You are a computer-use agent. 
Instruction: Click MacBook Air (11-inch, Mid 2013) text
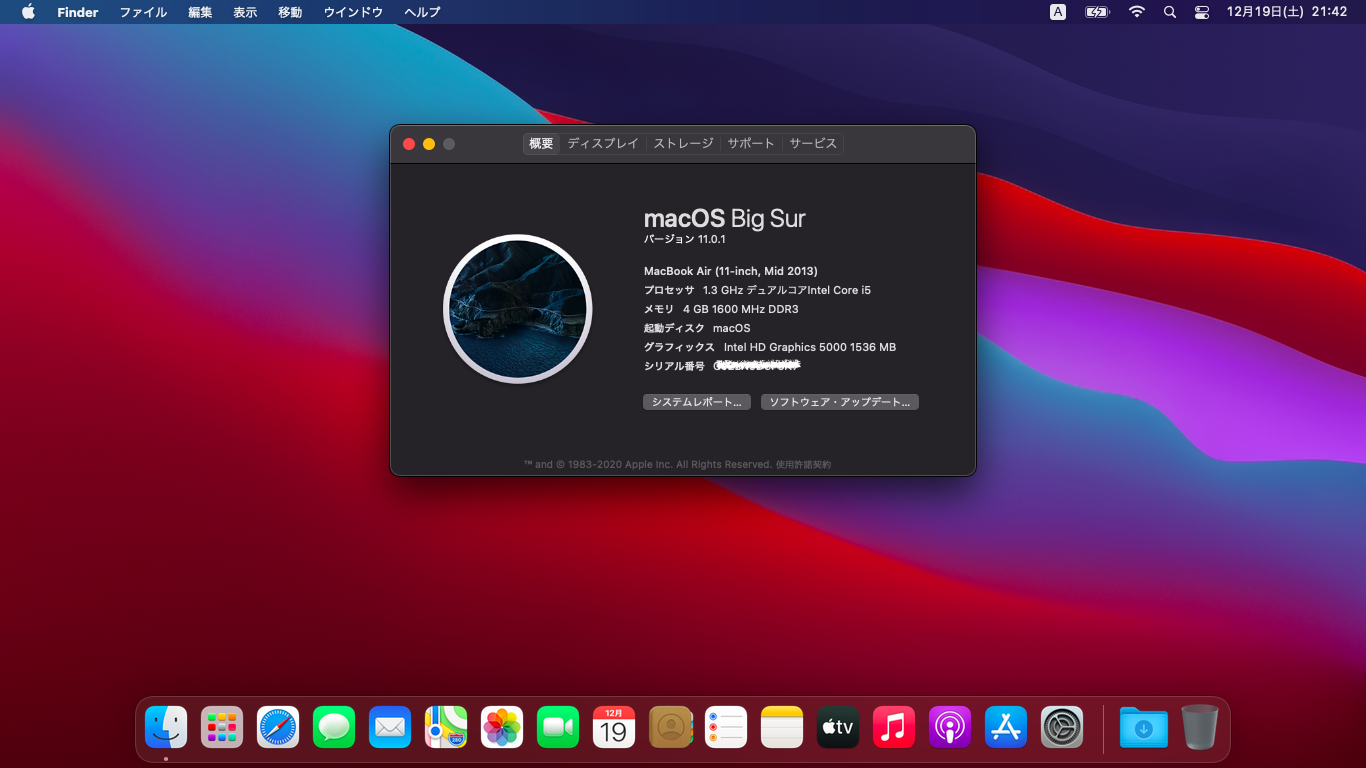pos(731,271)
